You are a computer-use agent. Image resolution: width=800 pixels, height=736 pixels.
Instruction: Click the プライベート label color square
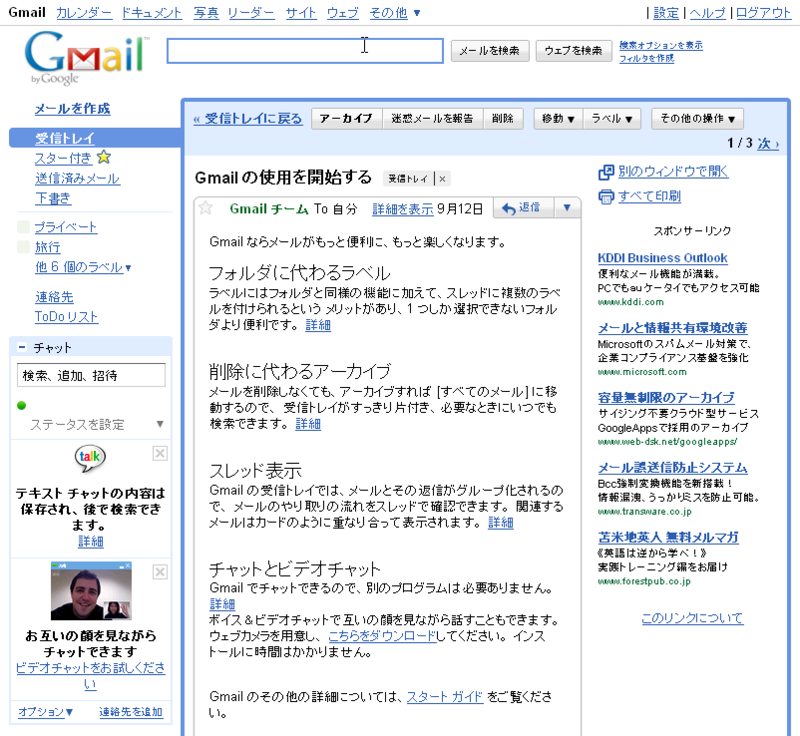point(23,227)
